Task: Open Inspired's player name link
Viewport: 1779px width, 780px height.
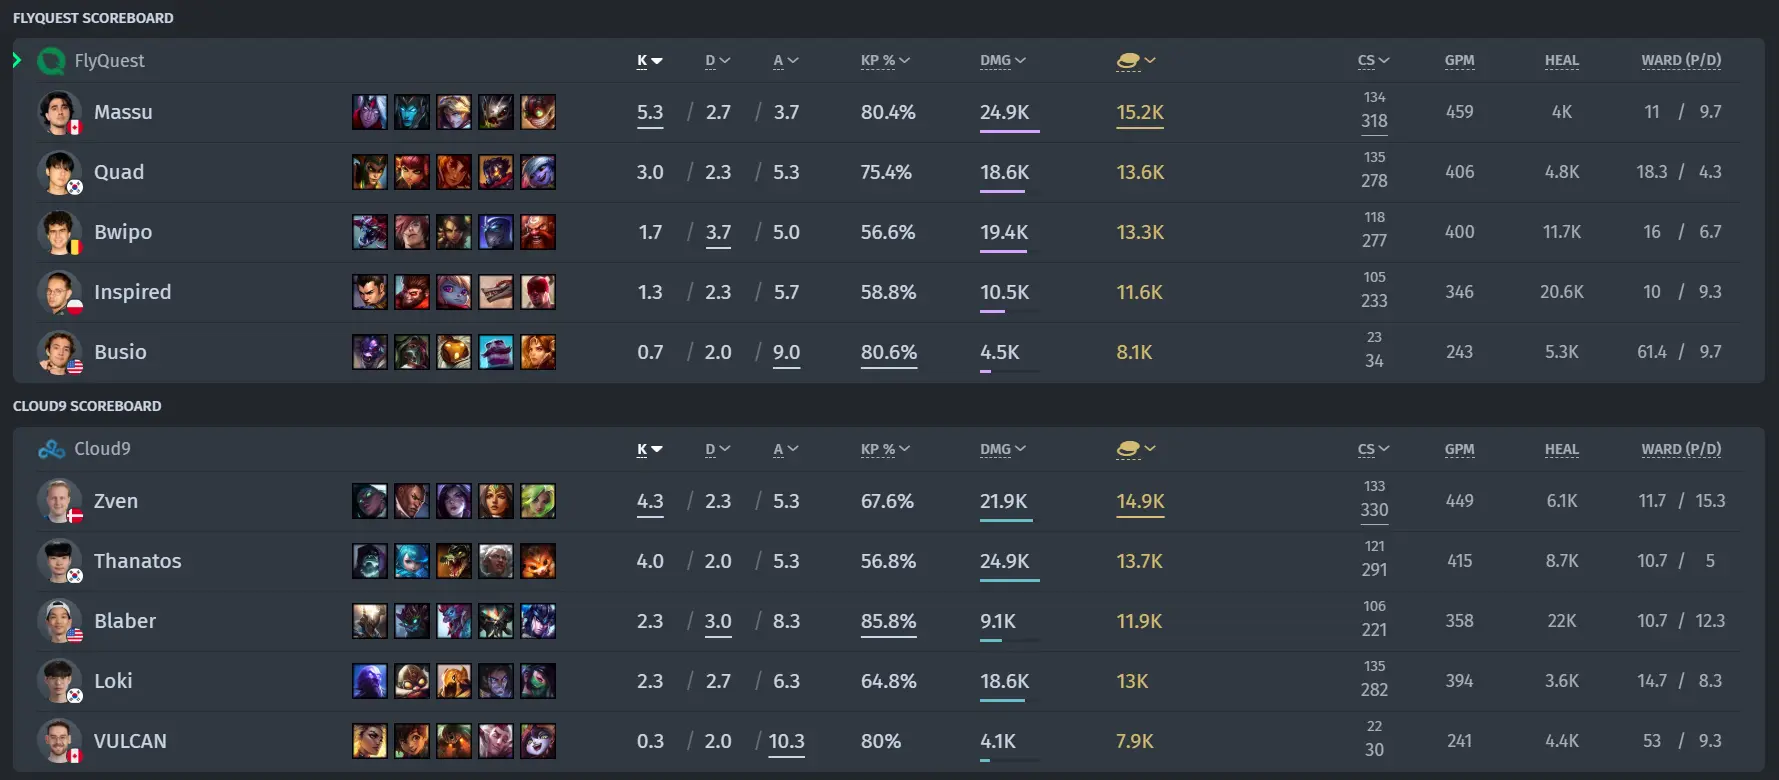Action: point(132,292)
